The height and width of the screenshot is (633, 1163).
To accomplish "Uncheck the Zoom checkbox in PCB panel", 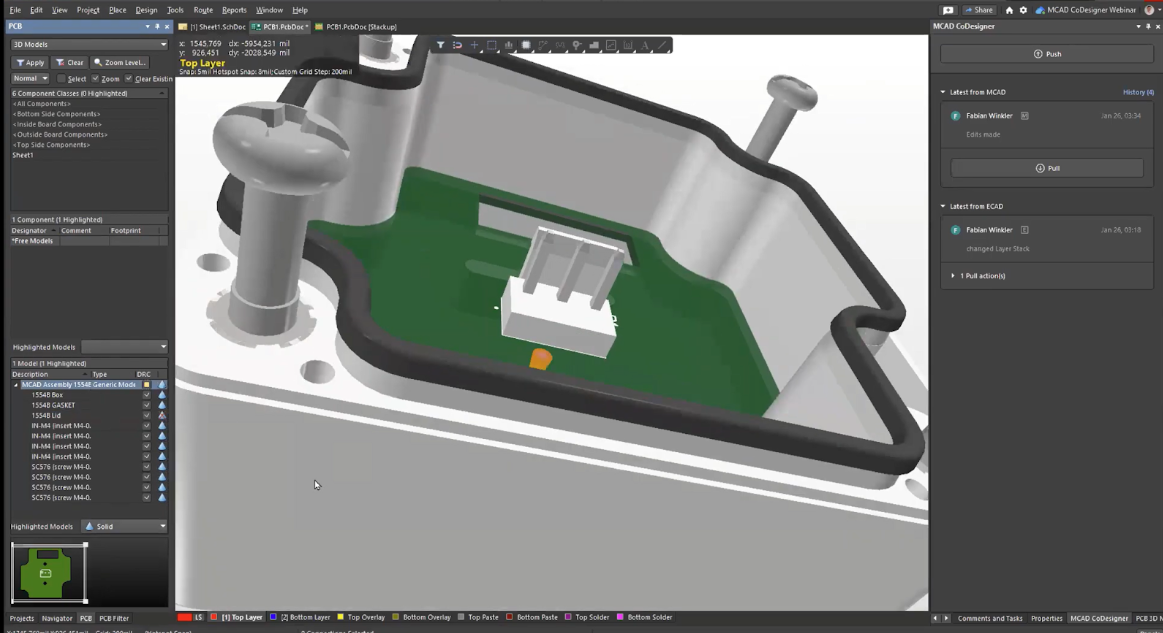I will [95, 79].
